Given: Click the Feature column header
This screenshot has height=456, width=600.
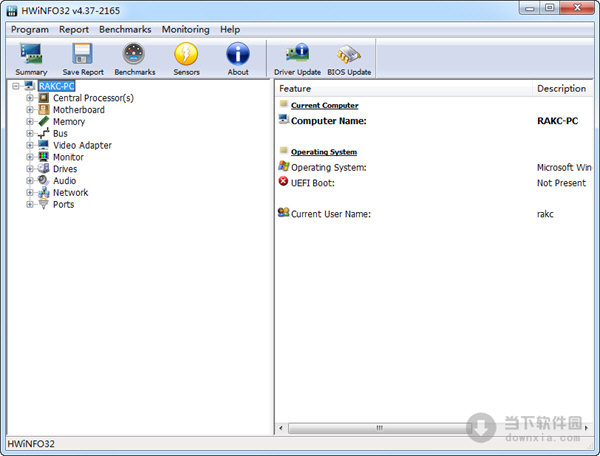Looking at the screenshot, I should 404,88.
